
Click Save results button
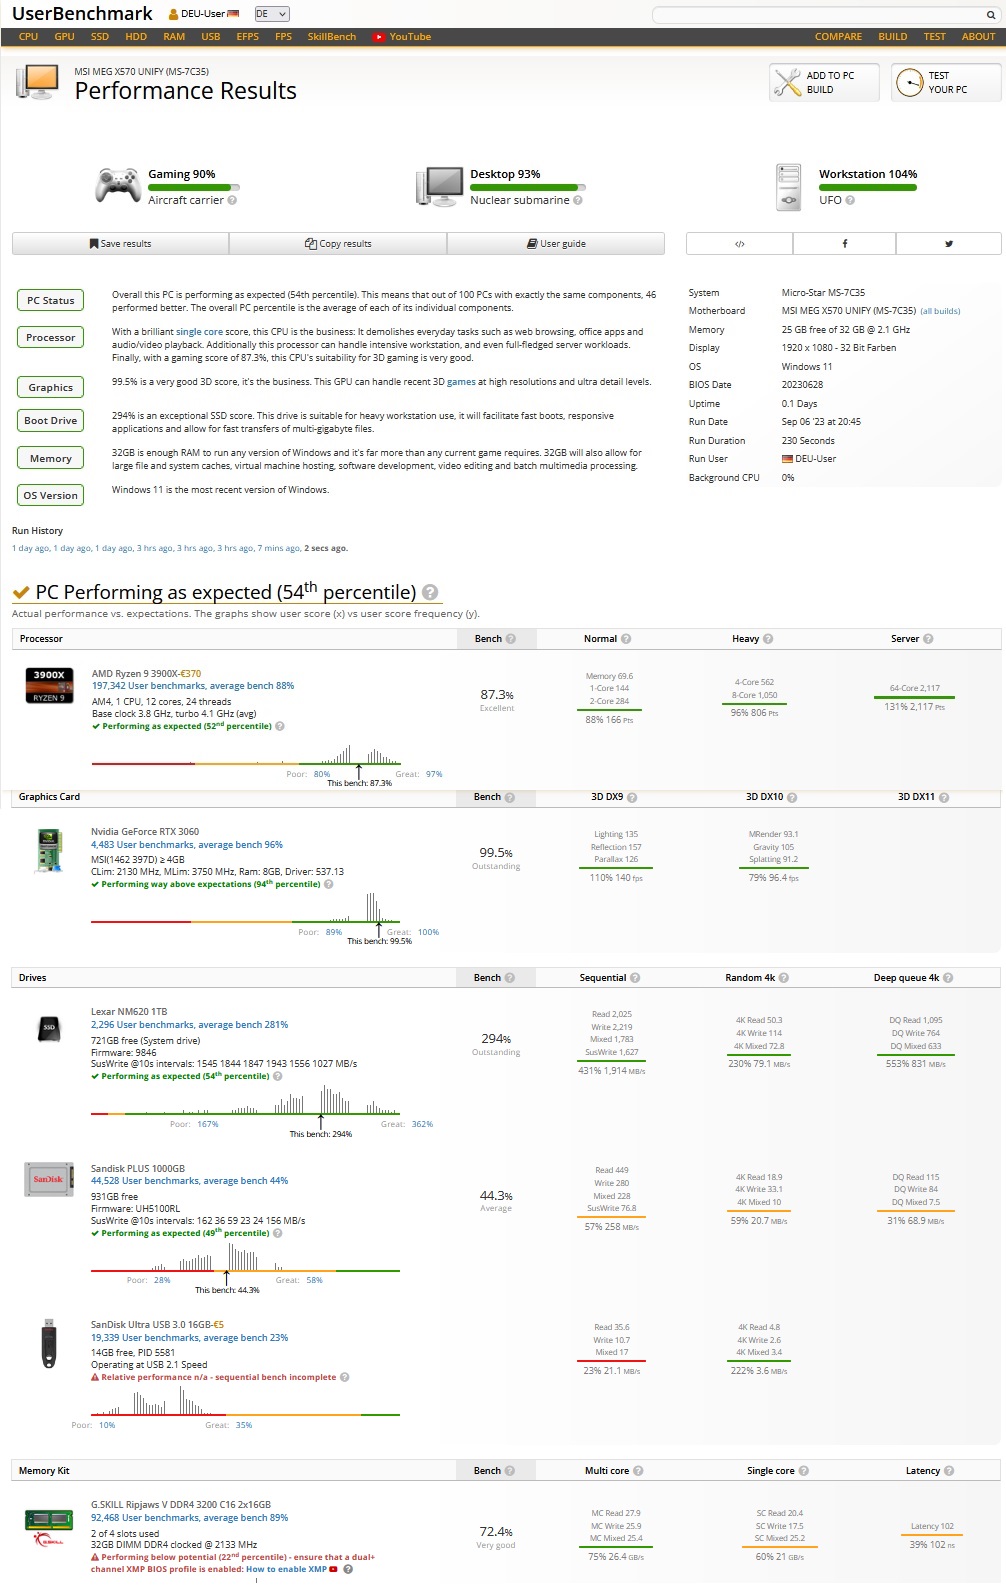[x=120, y=244]
